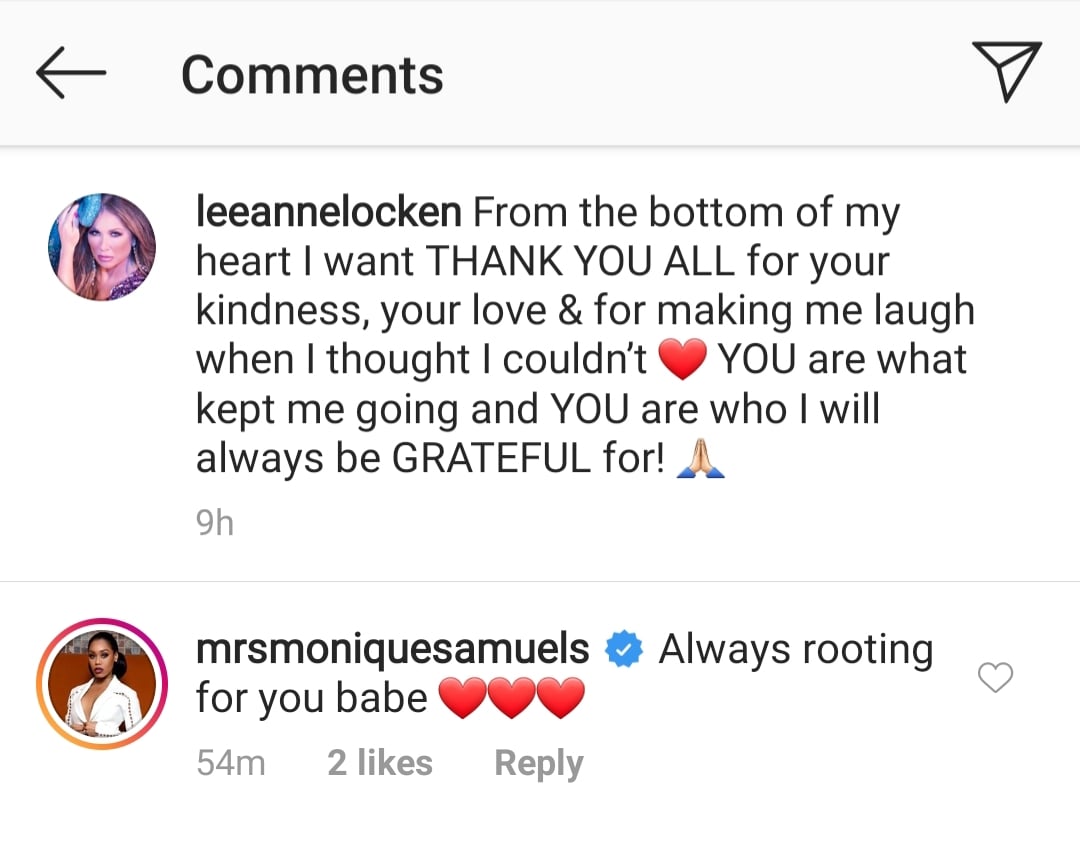Image resolution: width=1080 pixels, height=843 pixels.
Task: Tap the red heart emoji in leeannelocken's comment
Action: [x=684, y=359]
